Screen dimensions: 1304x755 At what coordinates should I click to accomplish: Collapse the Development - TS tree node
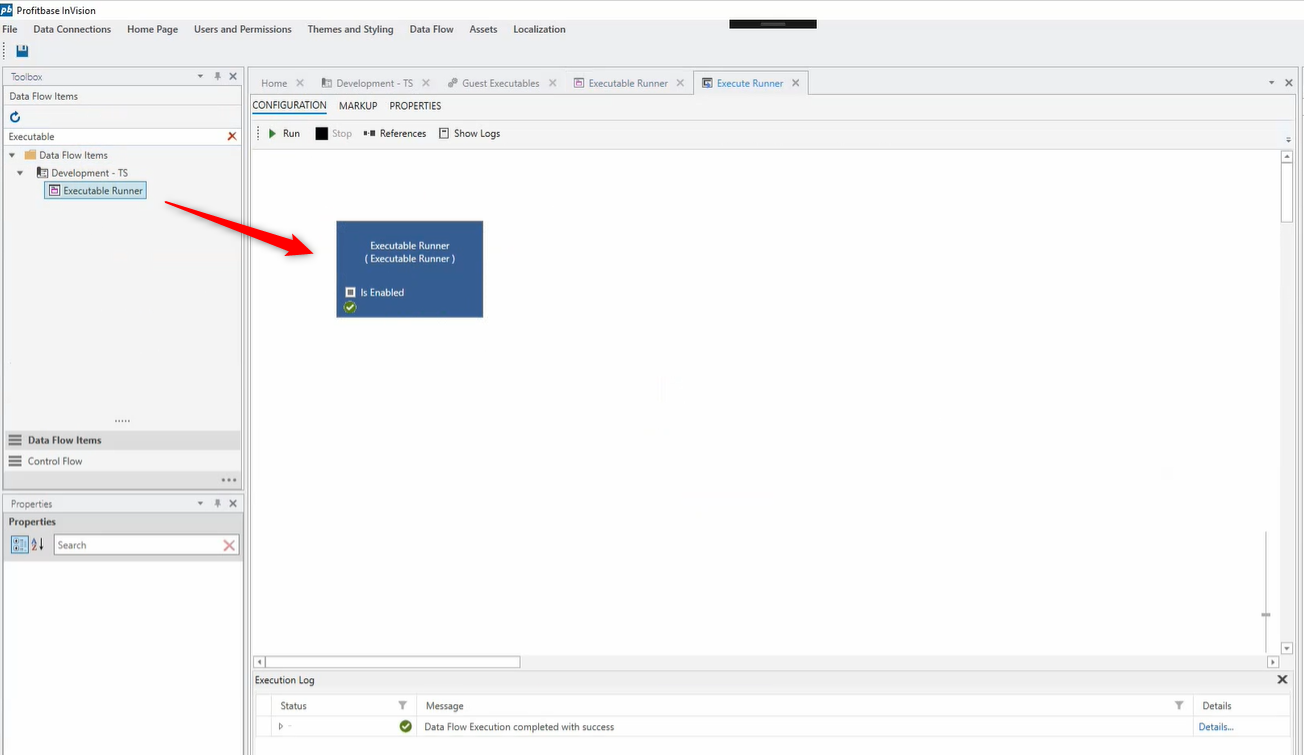[x=20, y=173]
